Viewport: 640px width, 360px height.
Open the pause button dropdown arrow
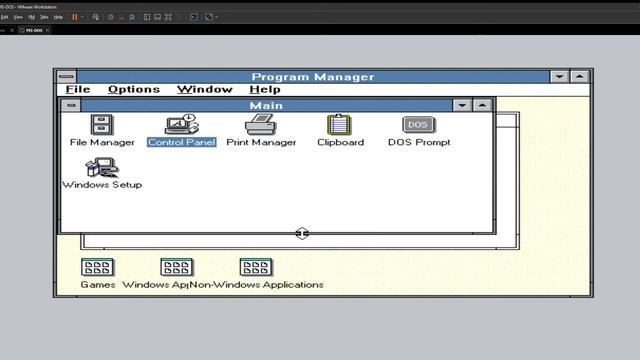pos(82,17)
